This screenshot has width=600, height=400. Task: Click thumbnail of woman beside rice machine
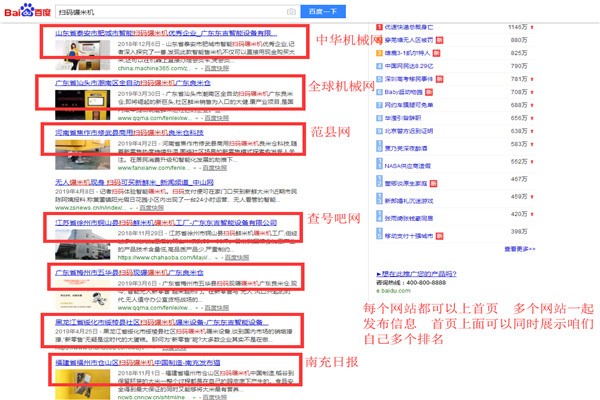(x=83, y=55)
